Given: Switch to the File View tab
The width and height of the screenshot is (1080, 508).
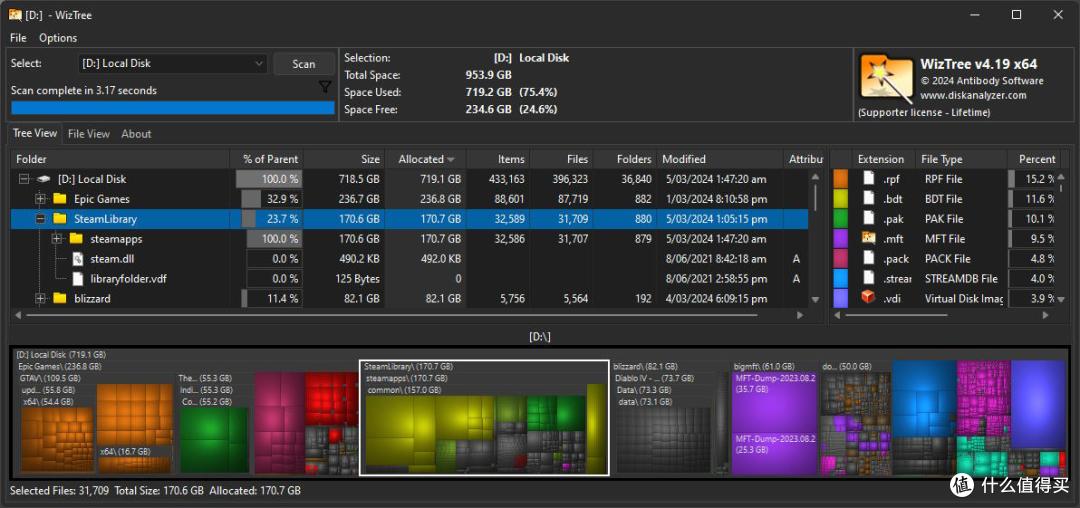Looking at the screenshot, I should pyautogui.click(x=89, y=134).
